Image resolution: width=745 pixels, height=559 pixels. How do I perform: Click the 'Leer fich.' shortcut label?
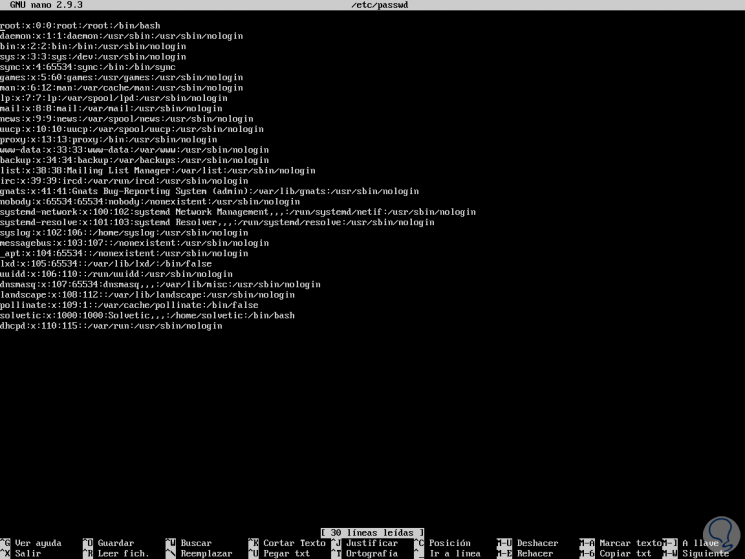coord(123,553)
